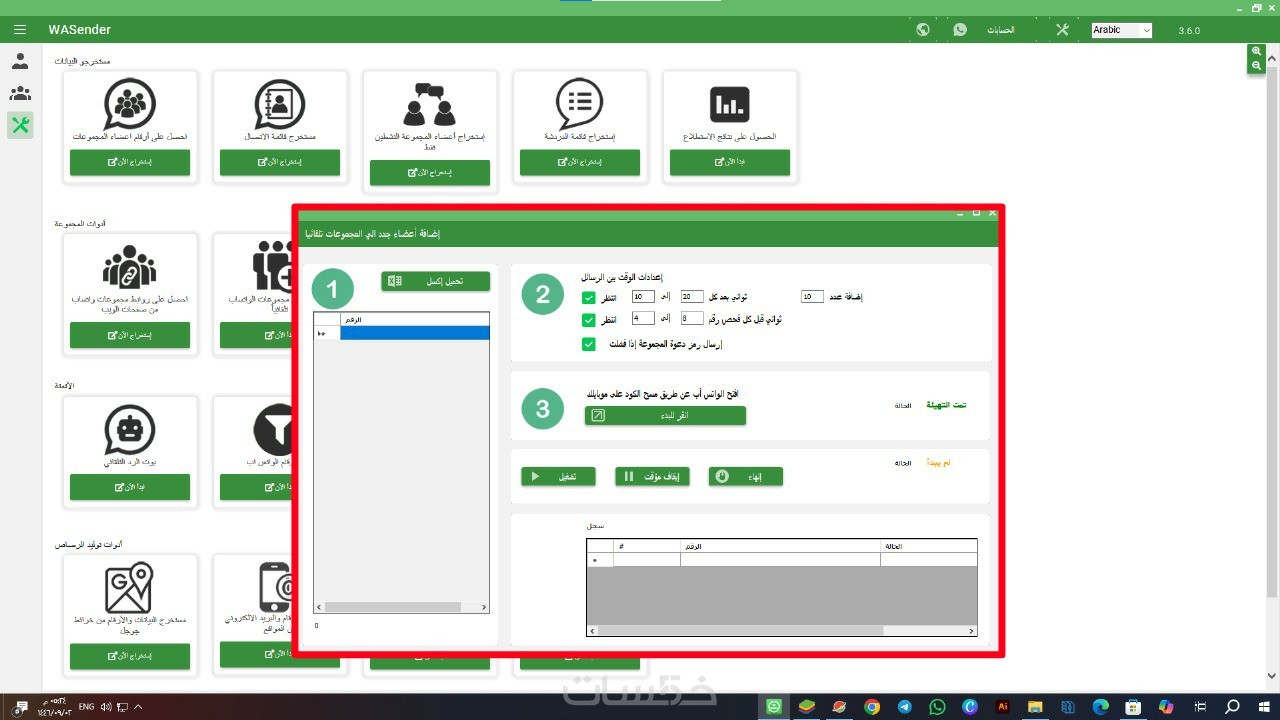Toggle first انتظر wait checkbox
Screen dimensions: 1280x720
click(x=588, y=298)
